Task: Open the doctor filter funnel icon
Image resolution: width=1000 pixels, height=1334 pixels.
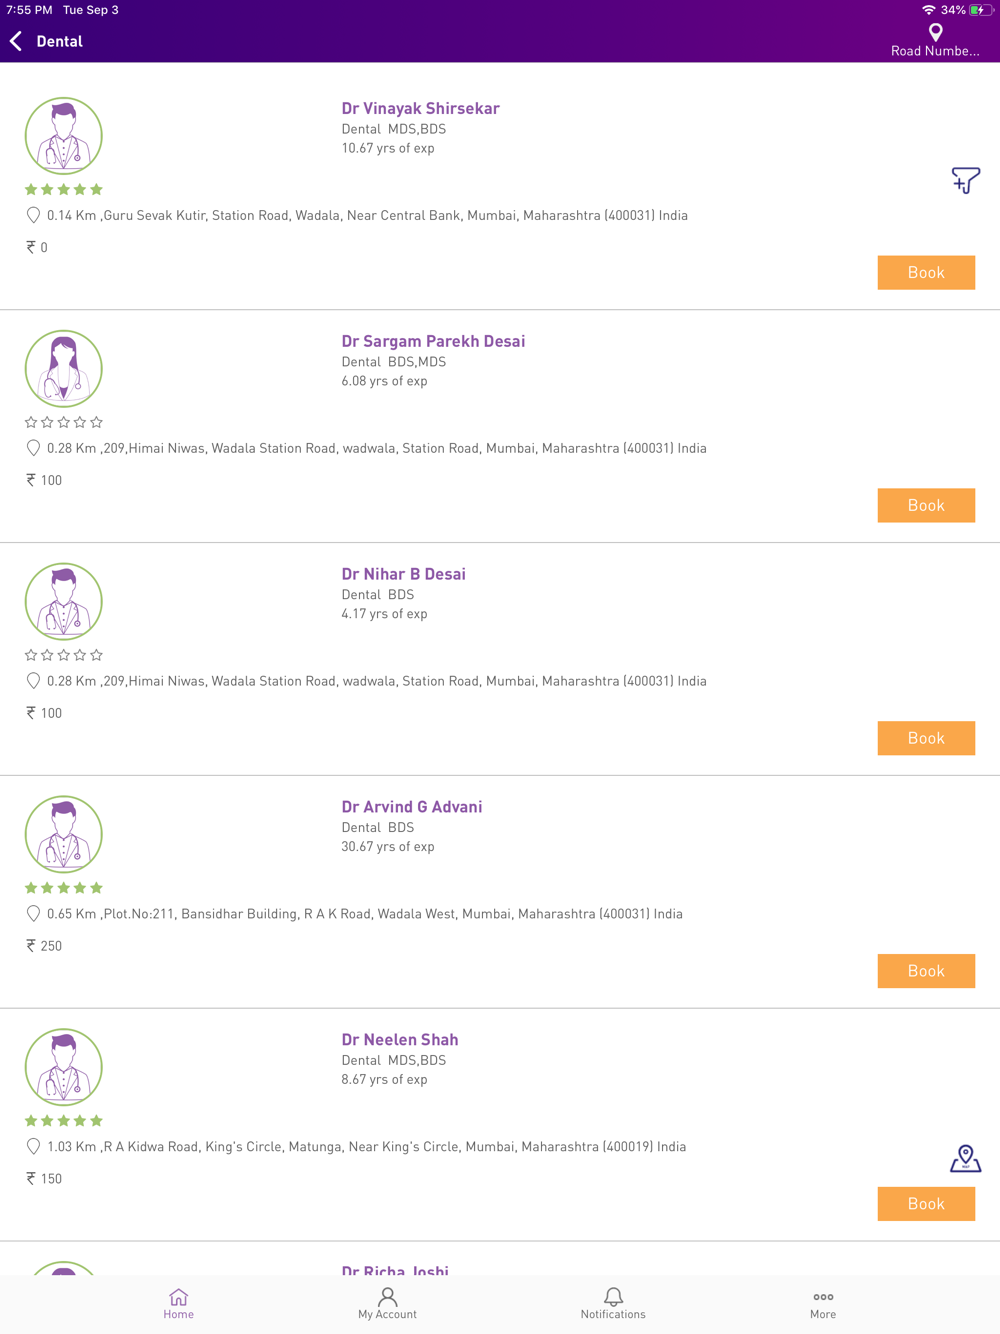Action: [x=965, y=180]
